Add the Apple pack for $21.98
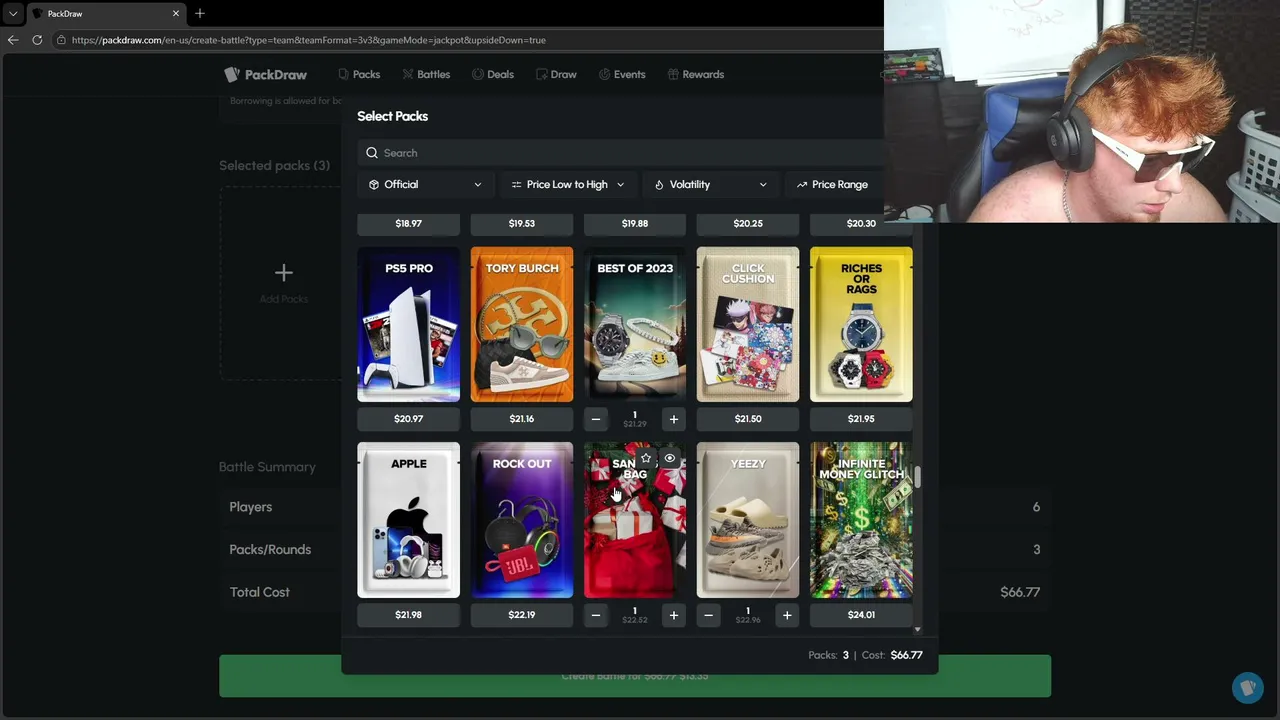1280x720 pixels. click(408, 615)
